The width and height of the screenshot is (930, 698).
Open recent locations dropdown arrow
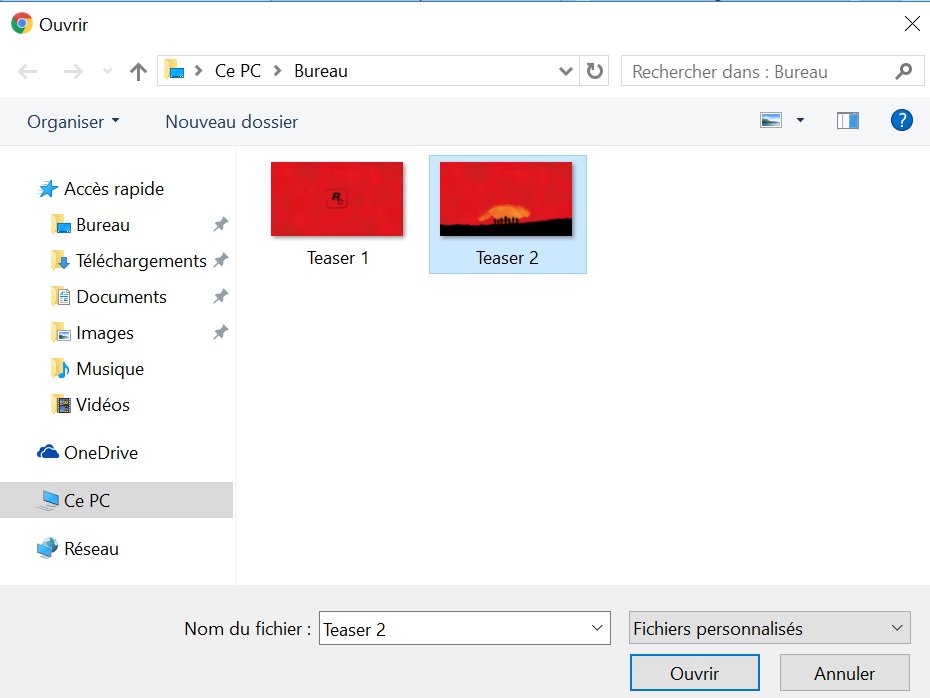pyautogui.click(x=107, y=71)
